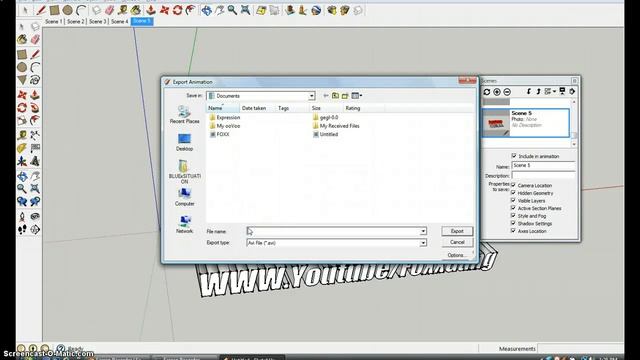Select the Freehand tool in left toolbar
The height and width of the screenshot is (360, 640).
35,80
